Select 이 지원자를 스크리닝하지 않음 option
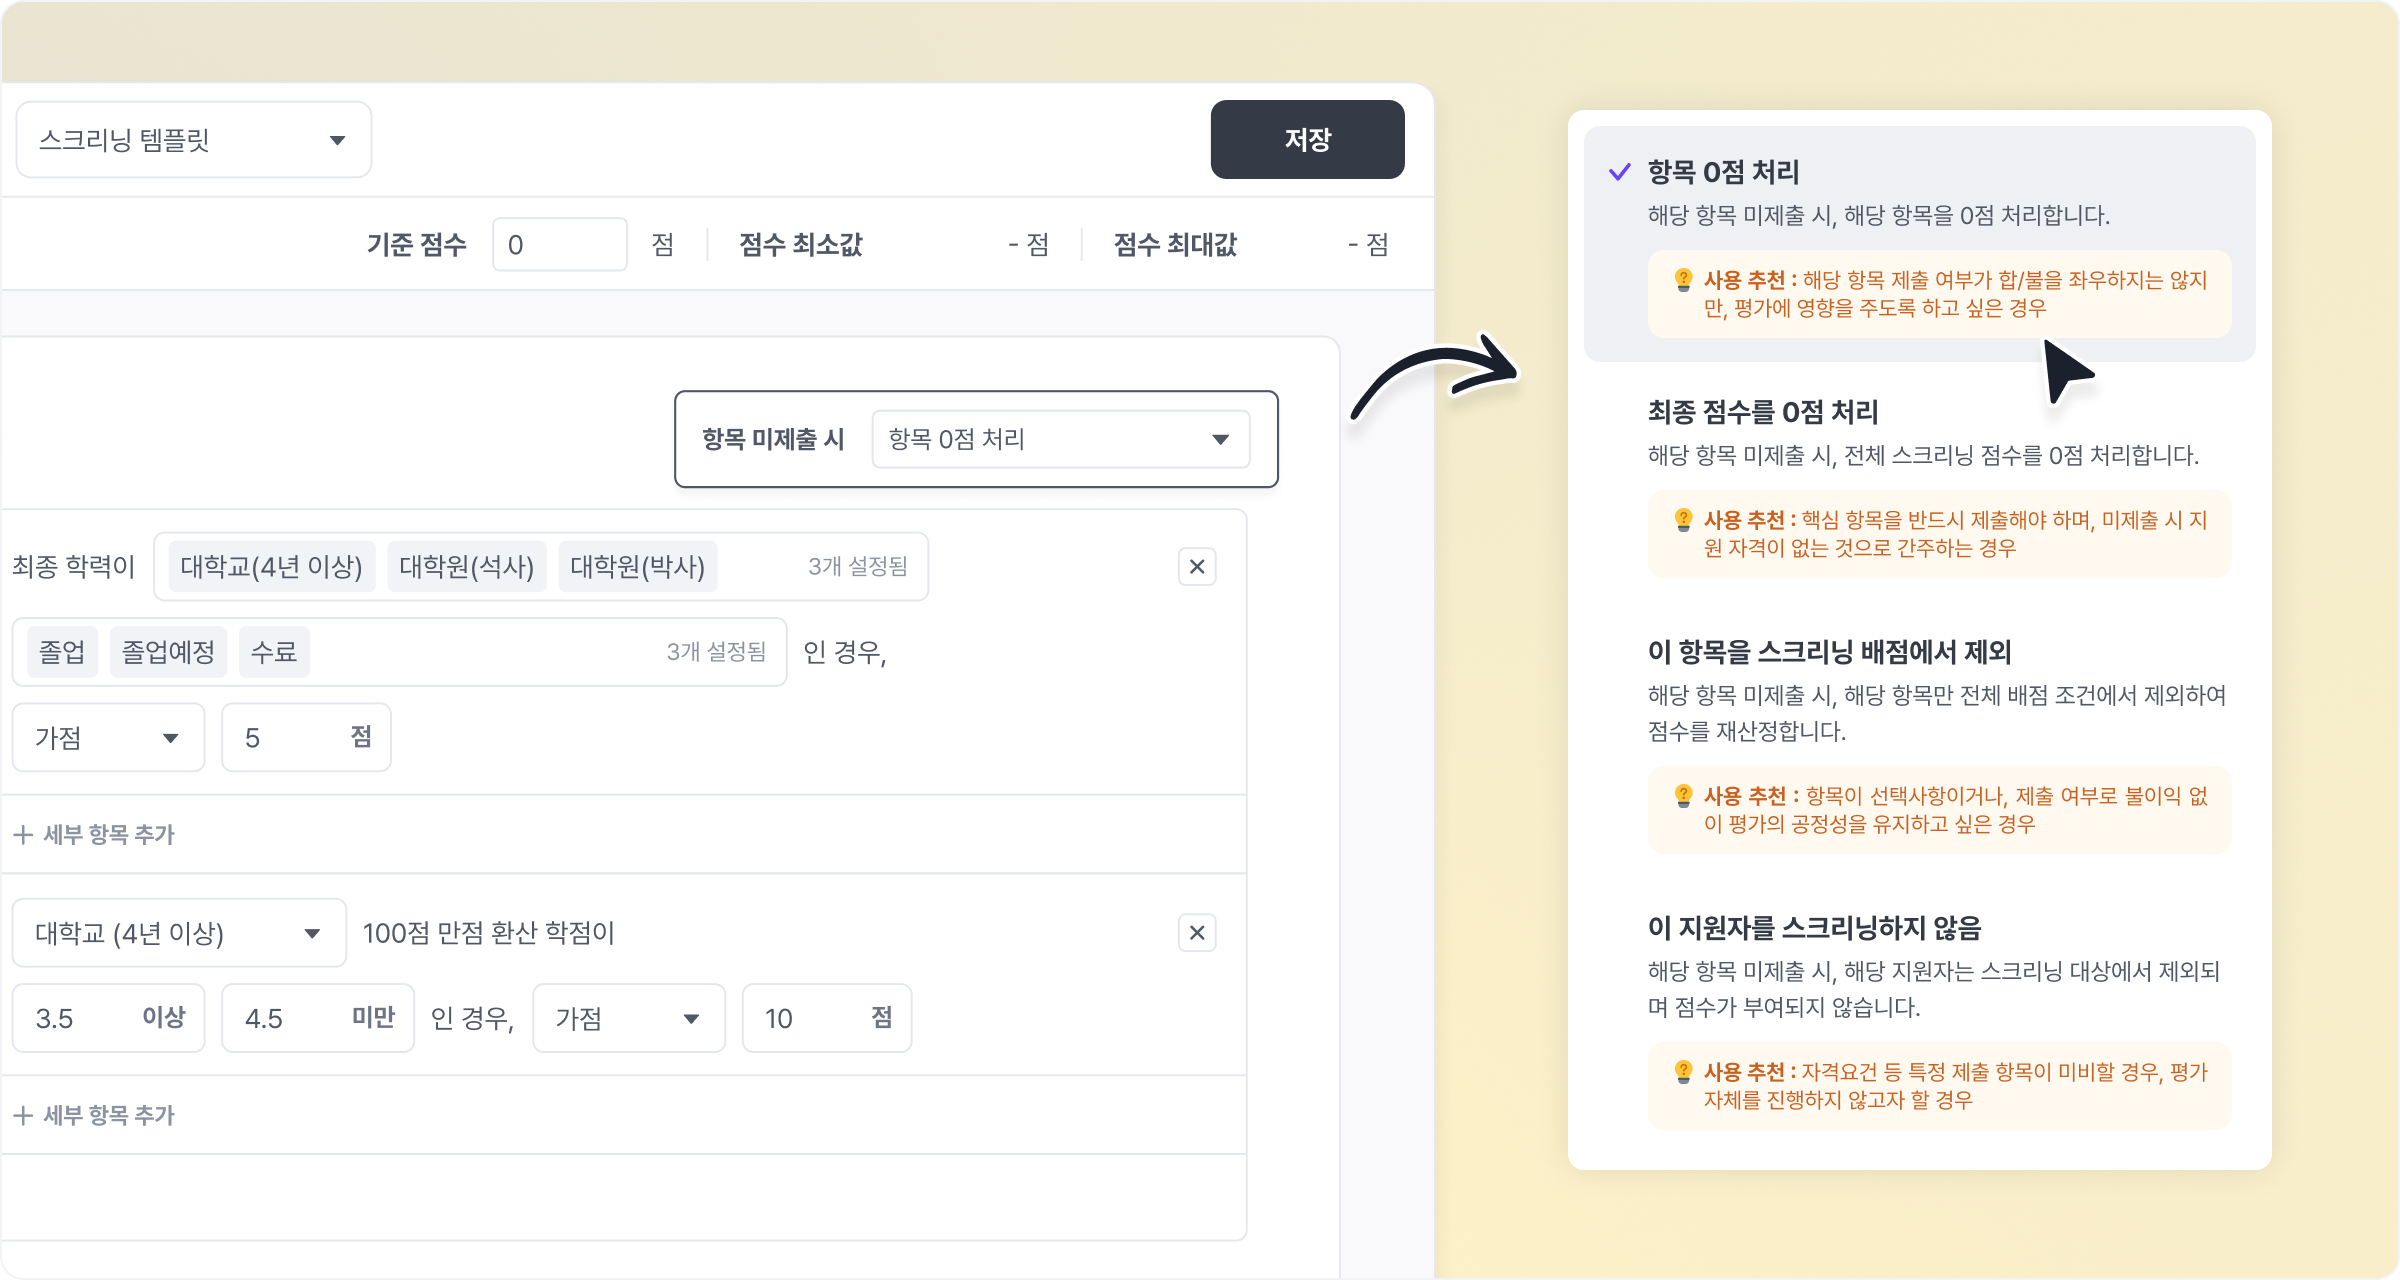Screen dimensions: 2400x1280 coord(1813,928)
